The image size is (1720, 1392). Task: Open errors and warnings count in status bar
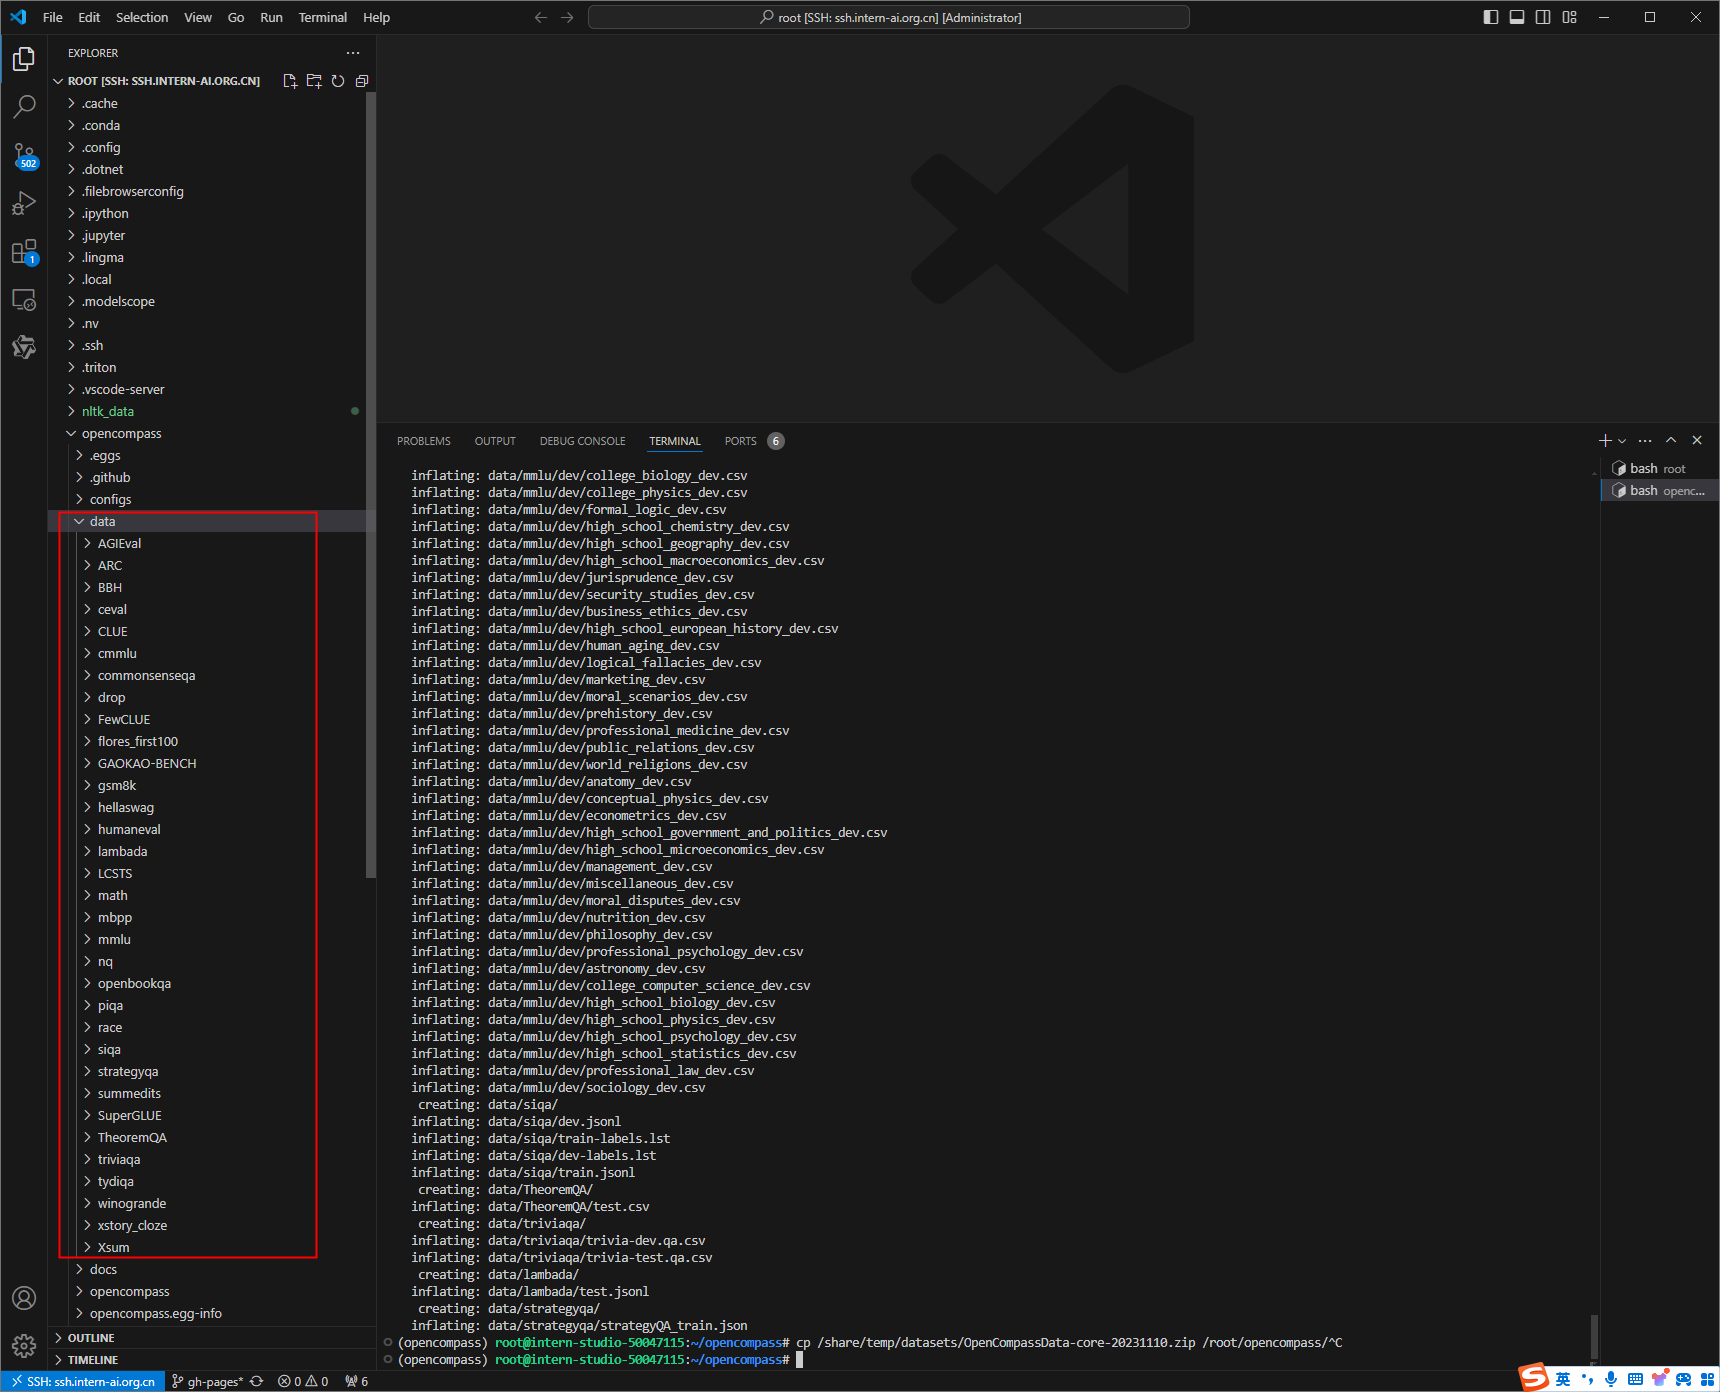coord(304,1382)
